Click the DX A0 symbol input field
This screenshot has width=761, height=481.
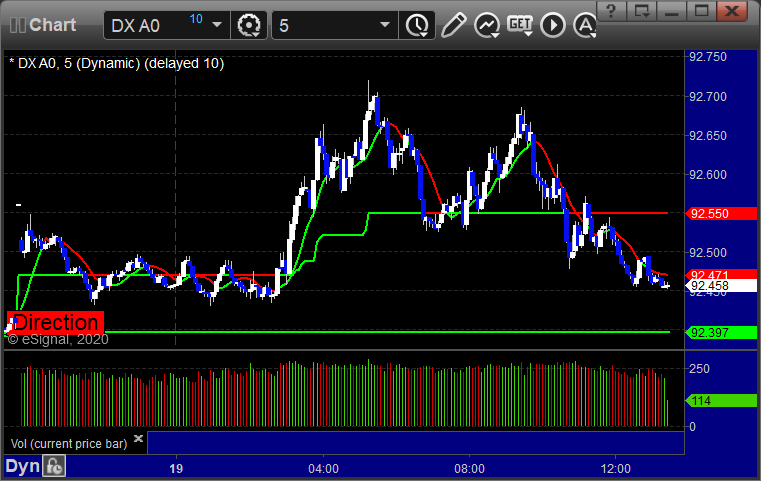tap(156, 25)
